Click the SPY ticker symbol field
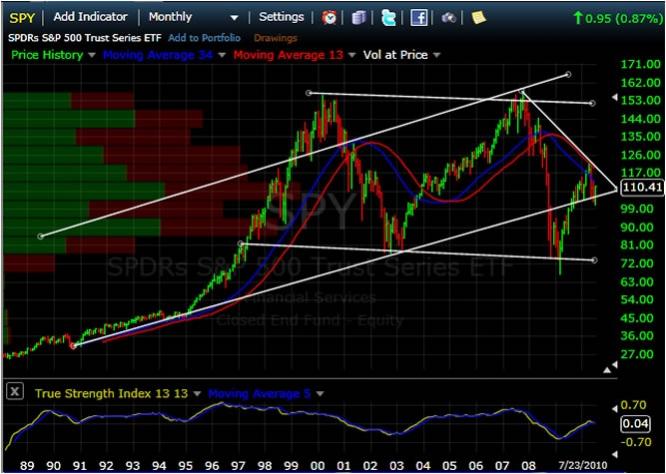This screenshot has width=666, height=474. (x=23, y=17)
